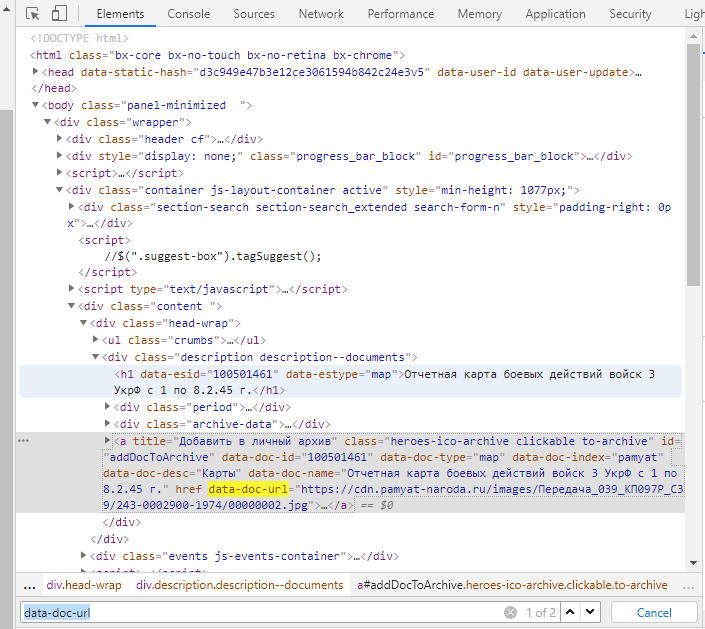The image size is (705, 629).
Task: Click the scrollbar up arrow in Elements panel
Action: tap(693, 36)
